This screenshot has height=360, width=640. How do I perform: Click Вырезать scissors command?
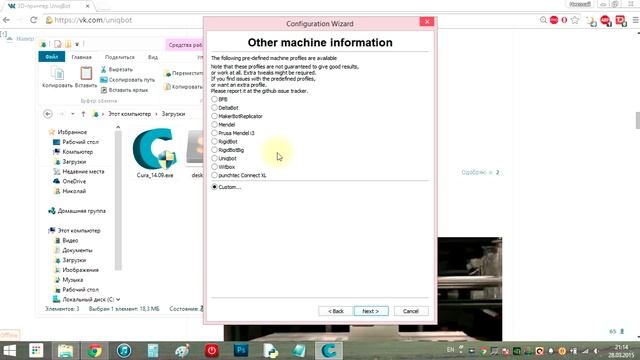click(117, 69)
